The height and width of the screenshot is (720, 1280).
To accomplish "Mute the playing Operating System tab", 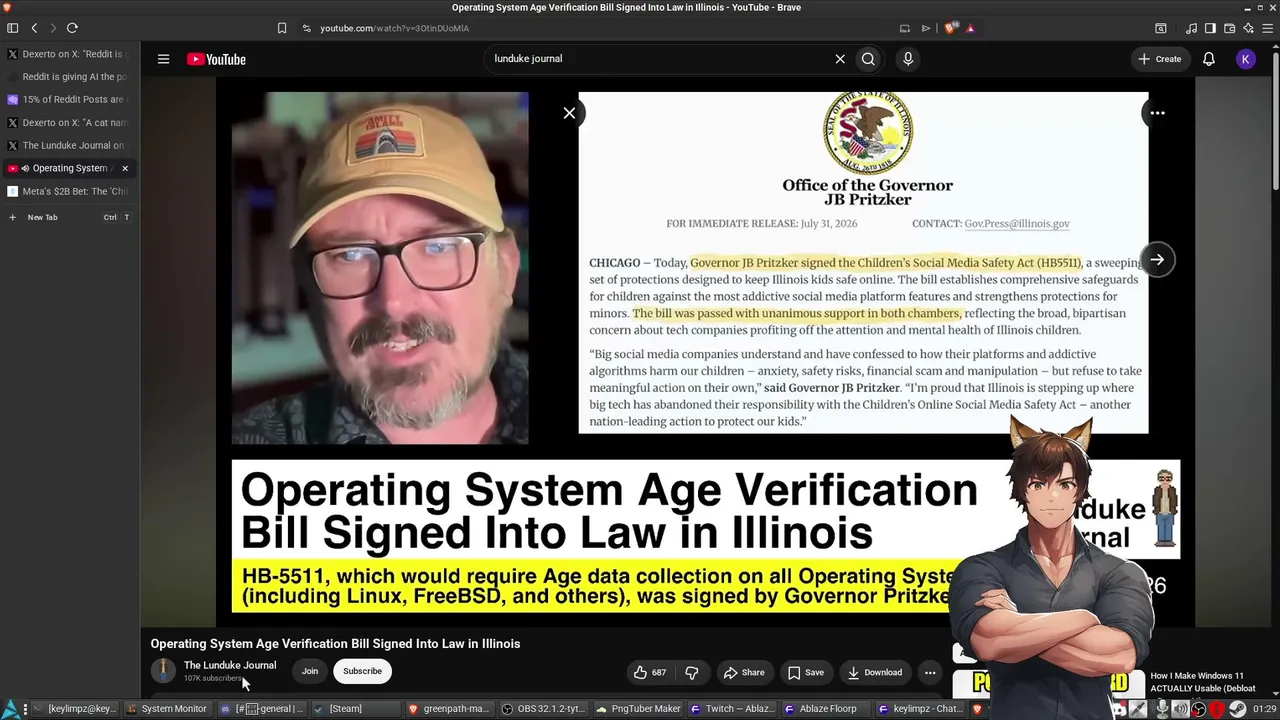I will point(25,168).
